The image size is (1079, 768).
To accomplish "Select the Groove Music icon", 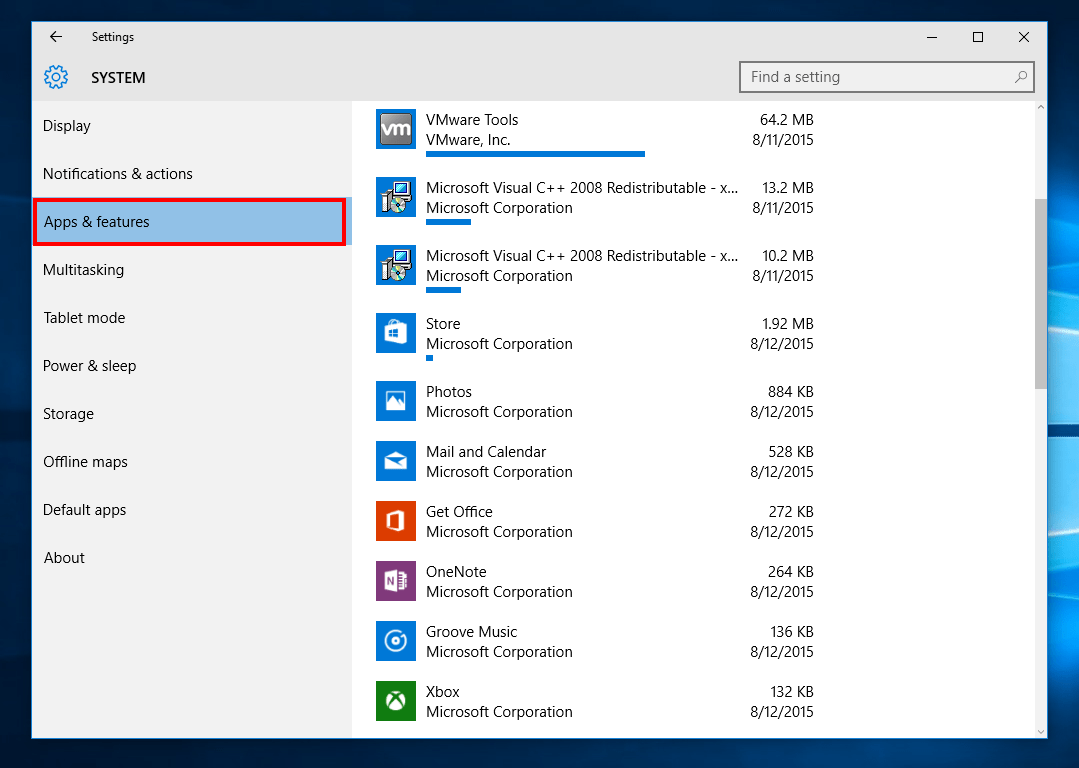I will [x=395, y=641].
